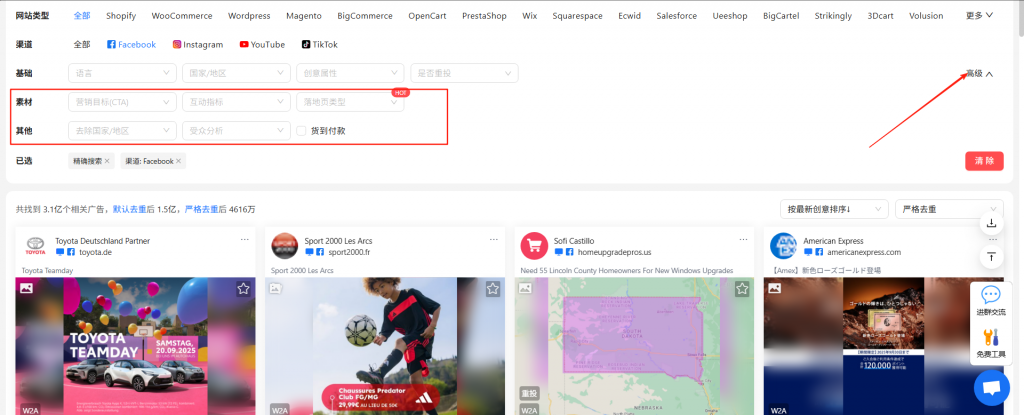Click the Toyota Deutschland Partner logo avatar
The height and width of the screenshot is (415, 1024).
(x=34, y=246)
